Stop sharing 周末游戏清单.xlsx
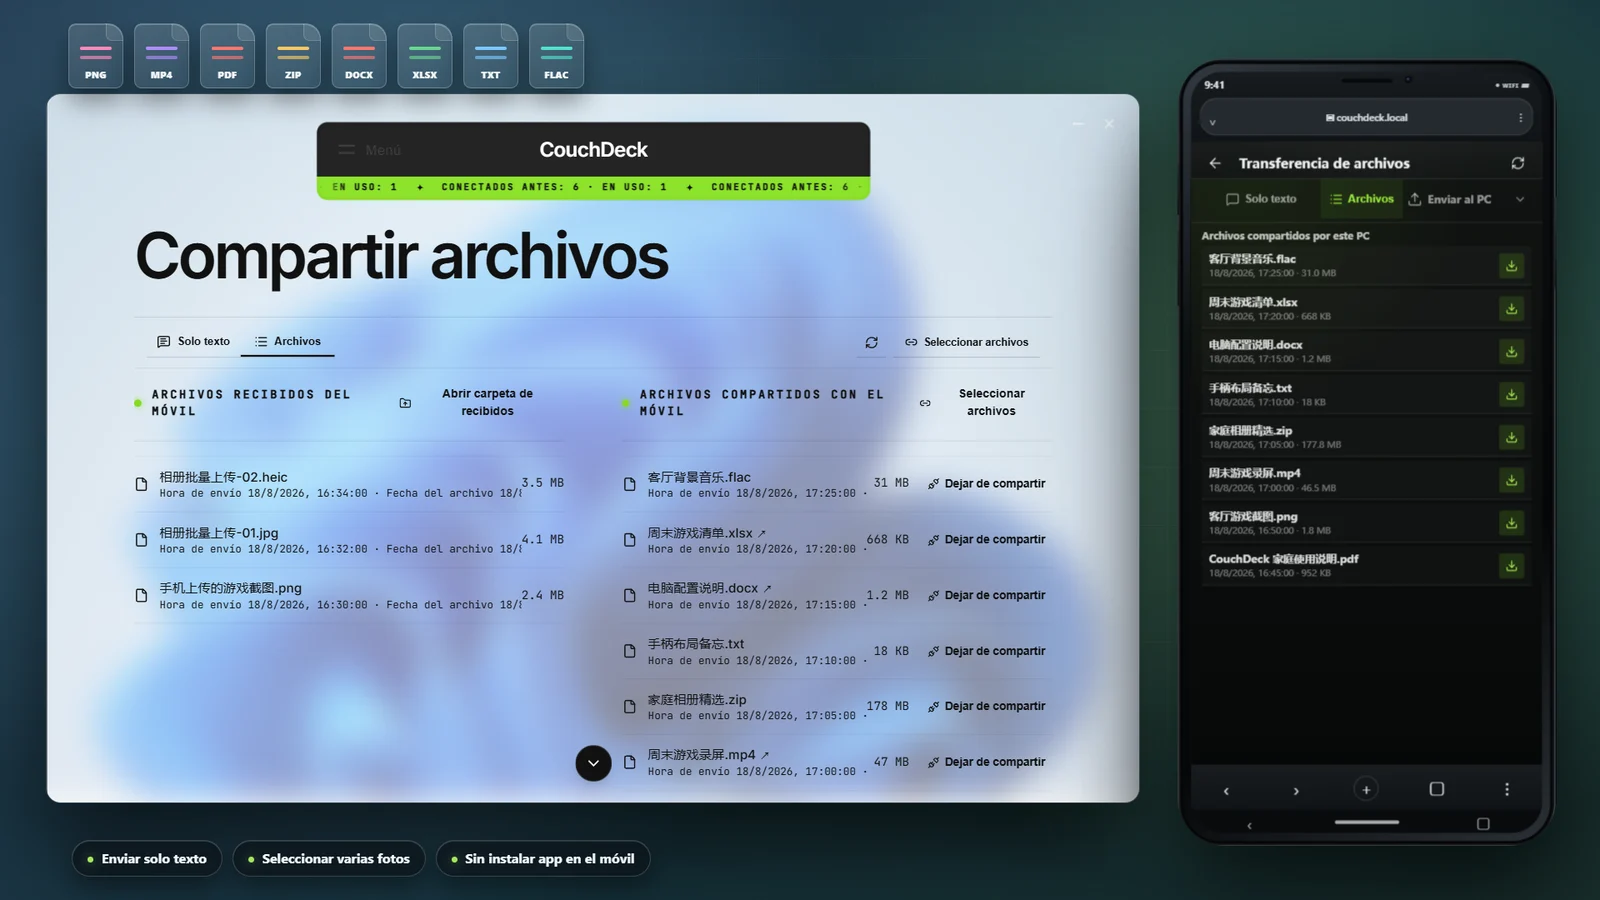1600x900 pixels. [x=987, y=539]
